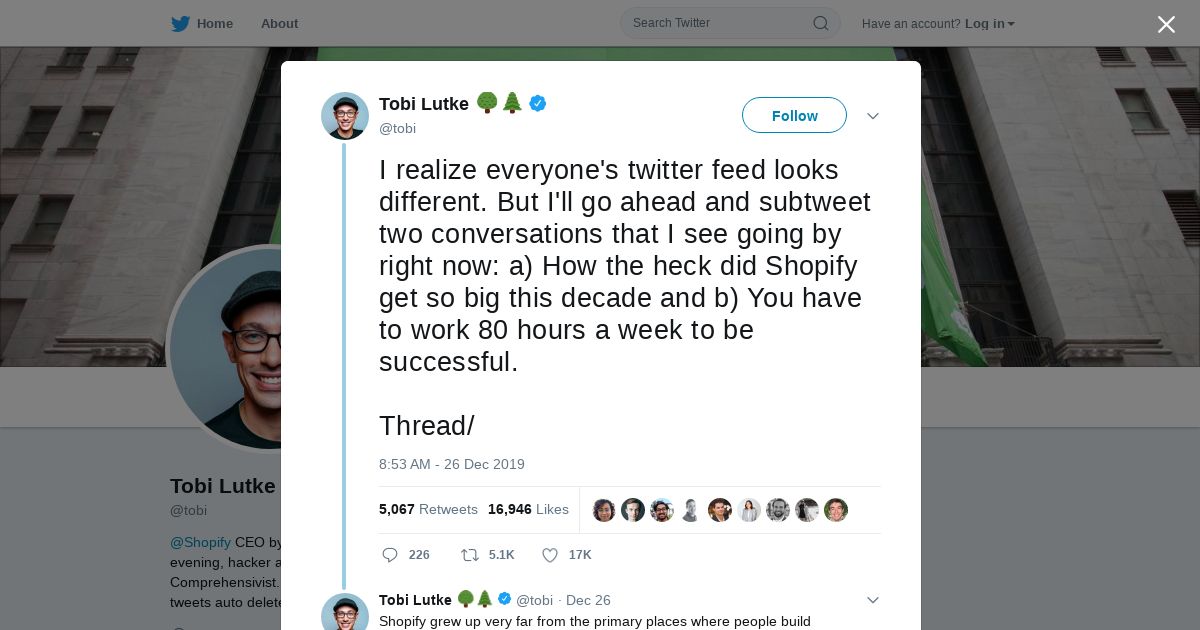
Task: View the 5,067 Retweets list
Action: (x=428, y=509)
